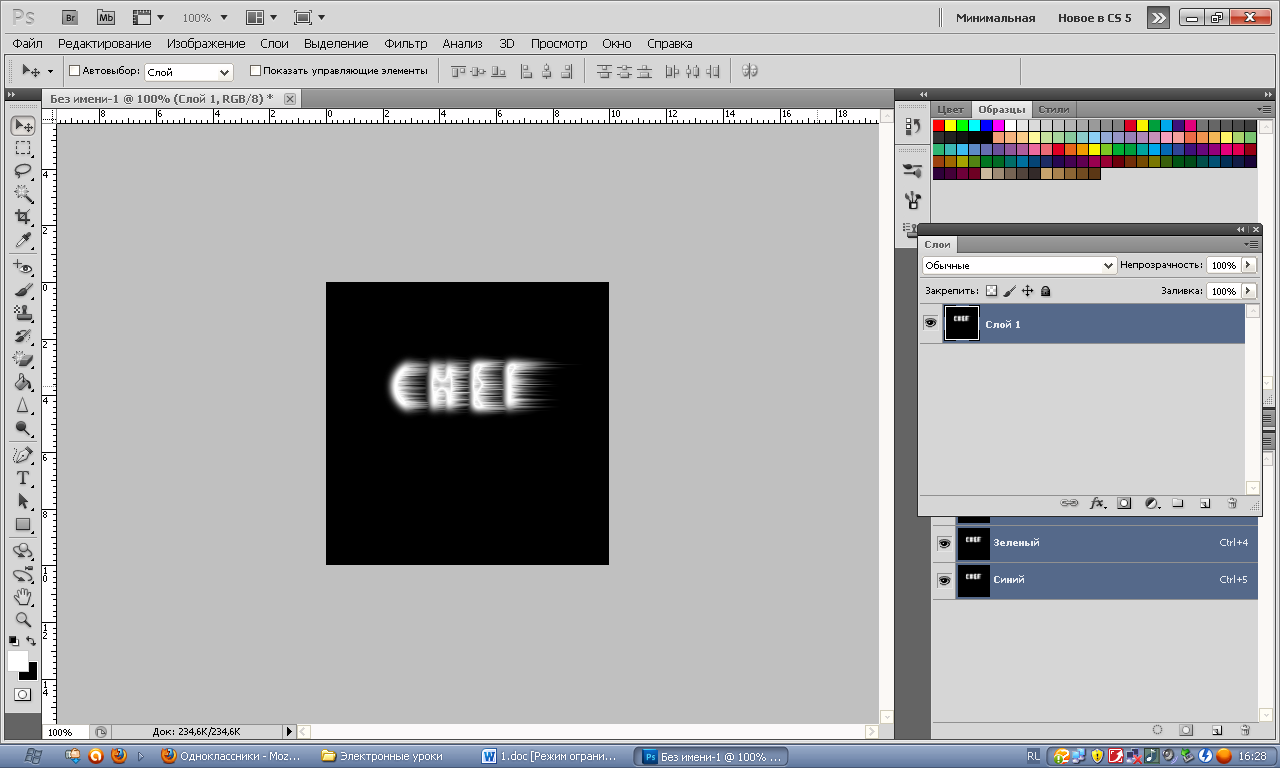Select the Horizontal Type tool

[23, 478]
